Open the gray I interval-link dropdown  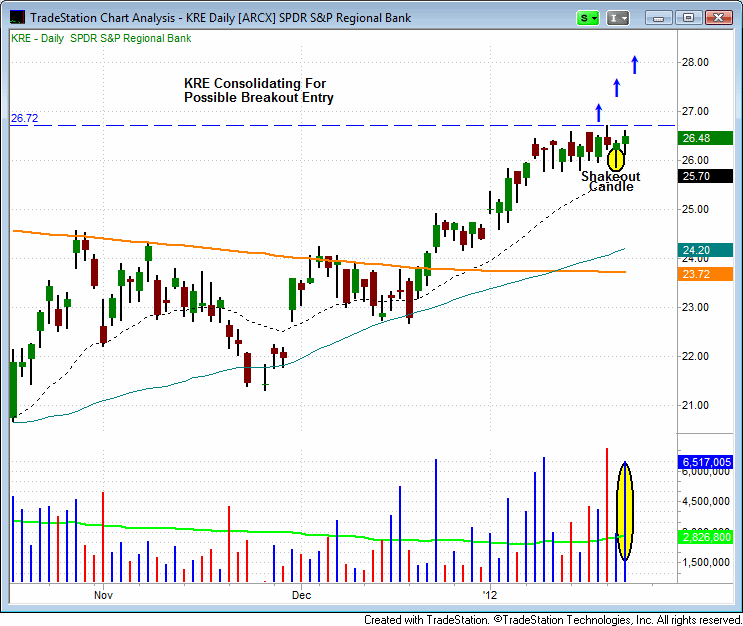(x=618, y=18)
